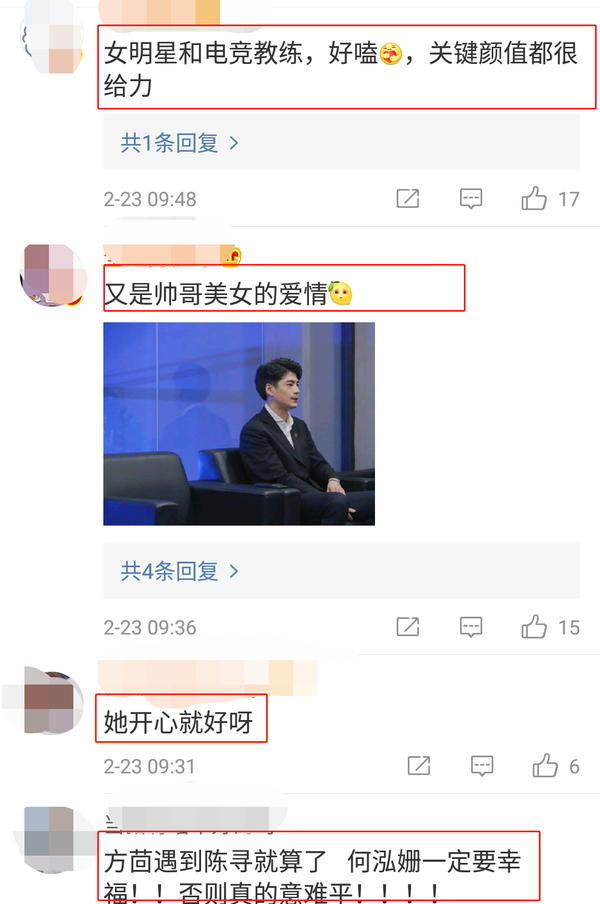Open the first commenter's avatar
The height and width of the screenshot is (904, 600).
[x=52, y=37]
